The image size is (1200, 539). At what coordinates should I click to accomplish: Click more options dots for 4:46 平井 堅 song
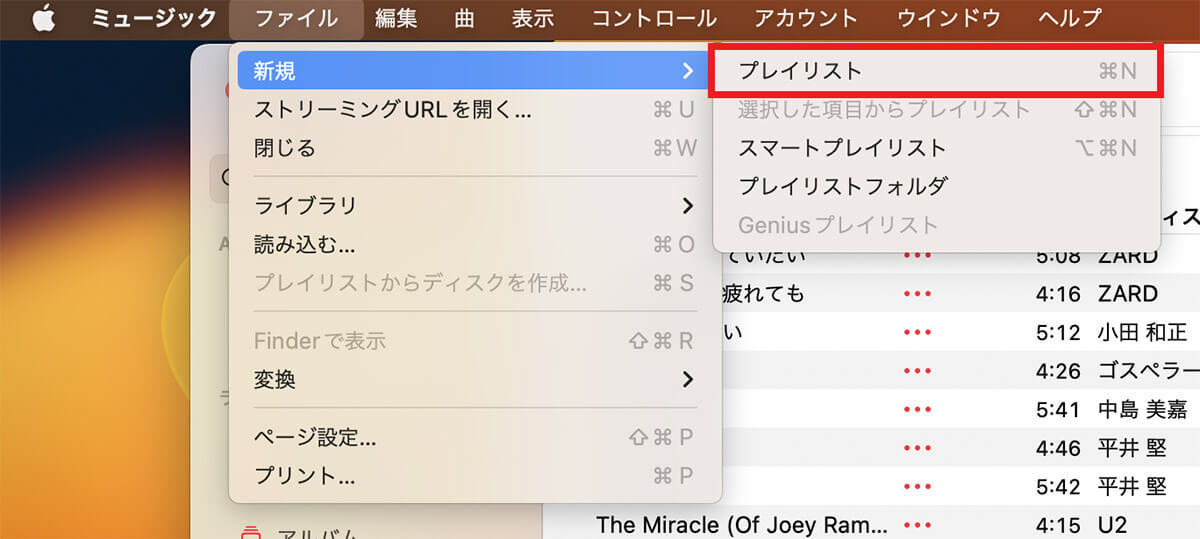pyautogui.click(x=917, y=447)
